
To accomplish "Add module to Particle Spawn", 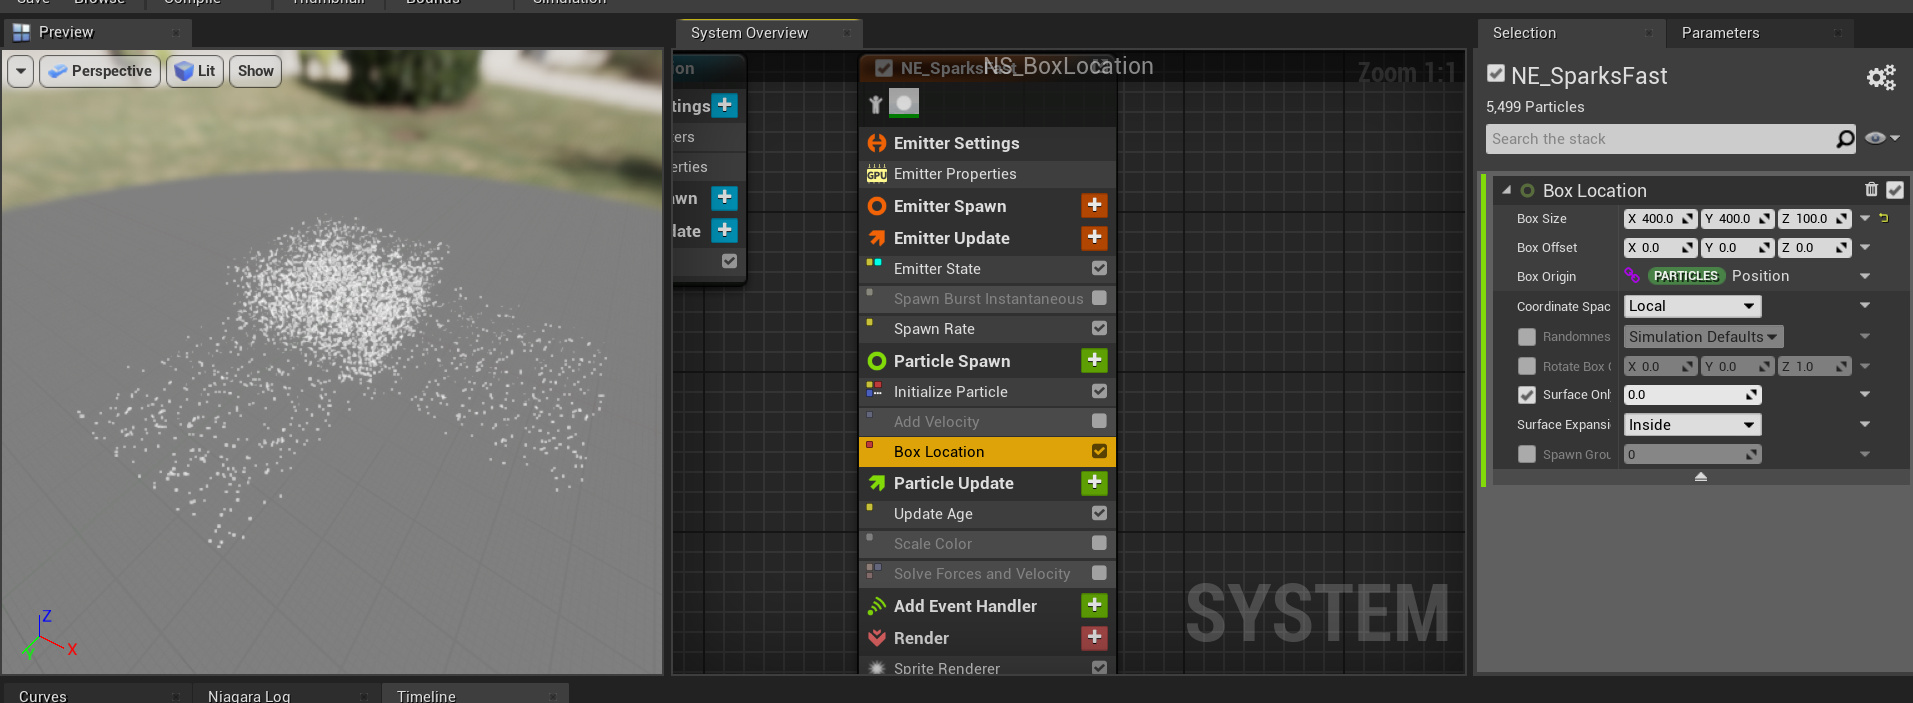I will (x=1094, y=360).
